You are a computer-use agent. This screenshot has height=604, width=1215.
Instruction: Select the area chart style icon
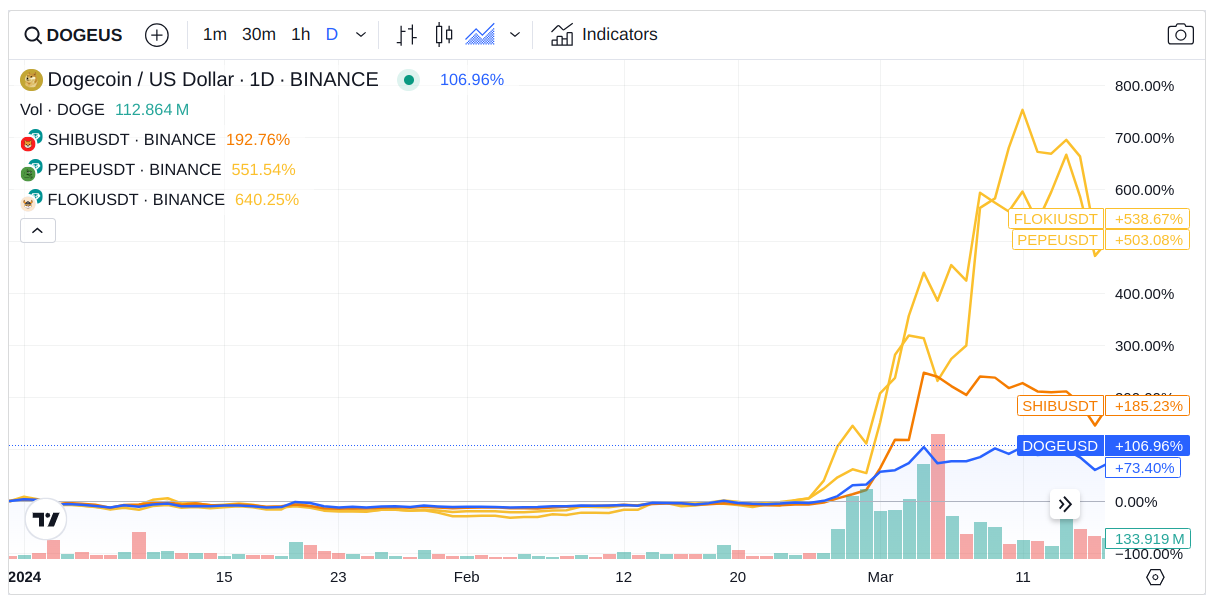(x=480, y=35)
